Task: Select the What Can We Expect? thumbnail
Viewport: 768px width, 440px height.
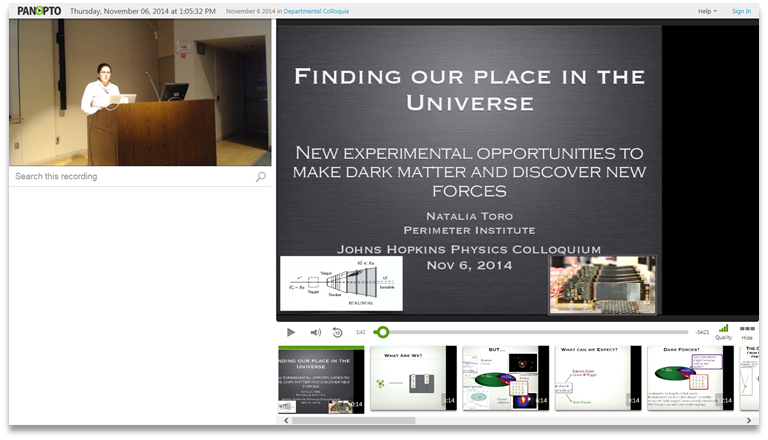Action: 598,378
